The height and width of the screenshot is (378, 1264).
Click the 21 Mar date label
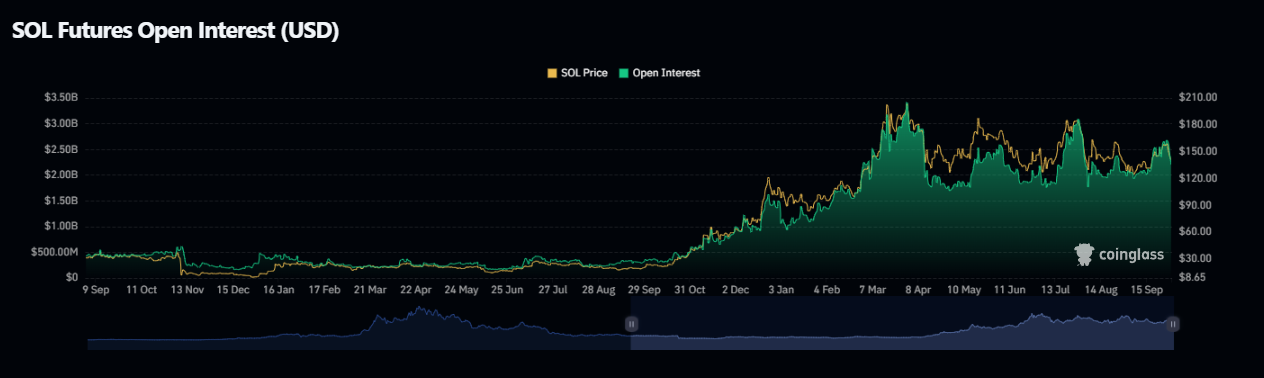tap(371, 290)
